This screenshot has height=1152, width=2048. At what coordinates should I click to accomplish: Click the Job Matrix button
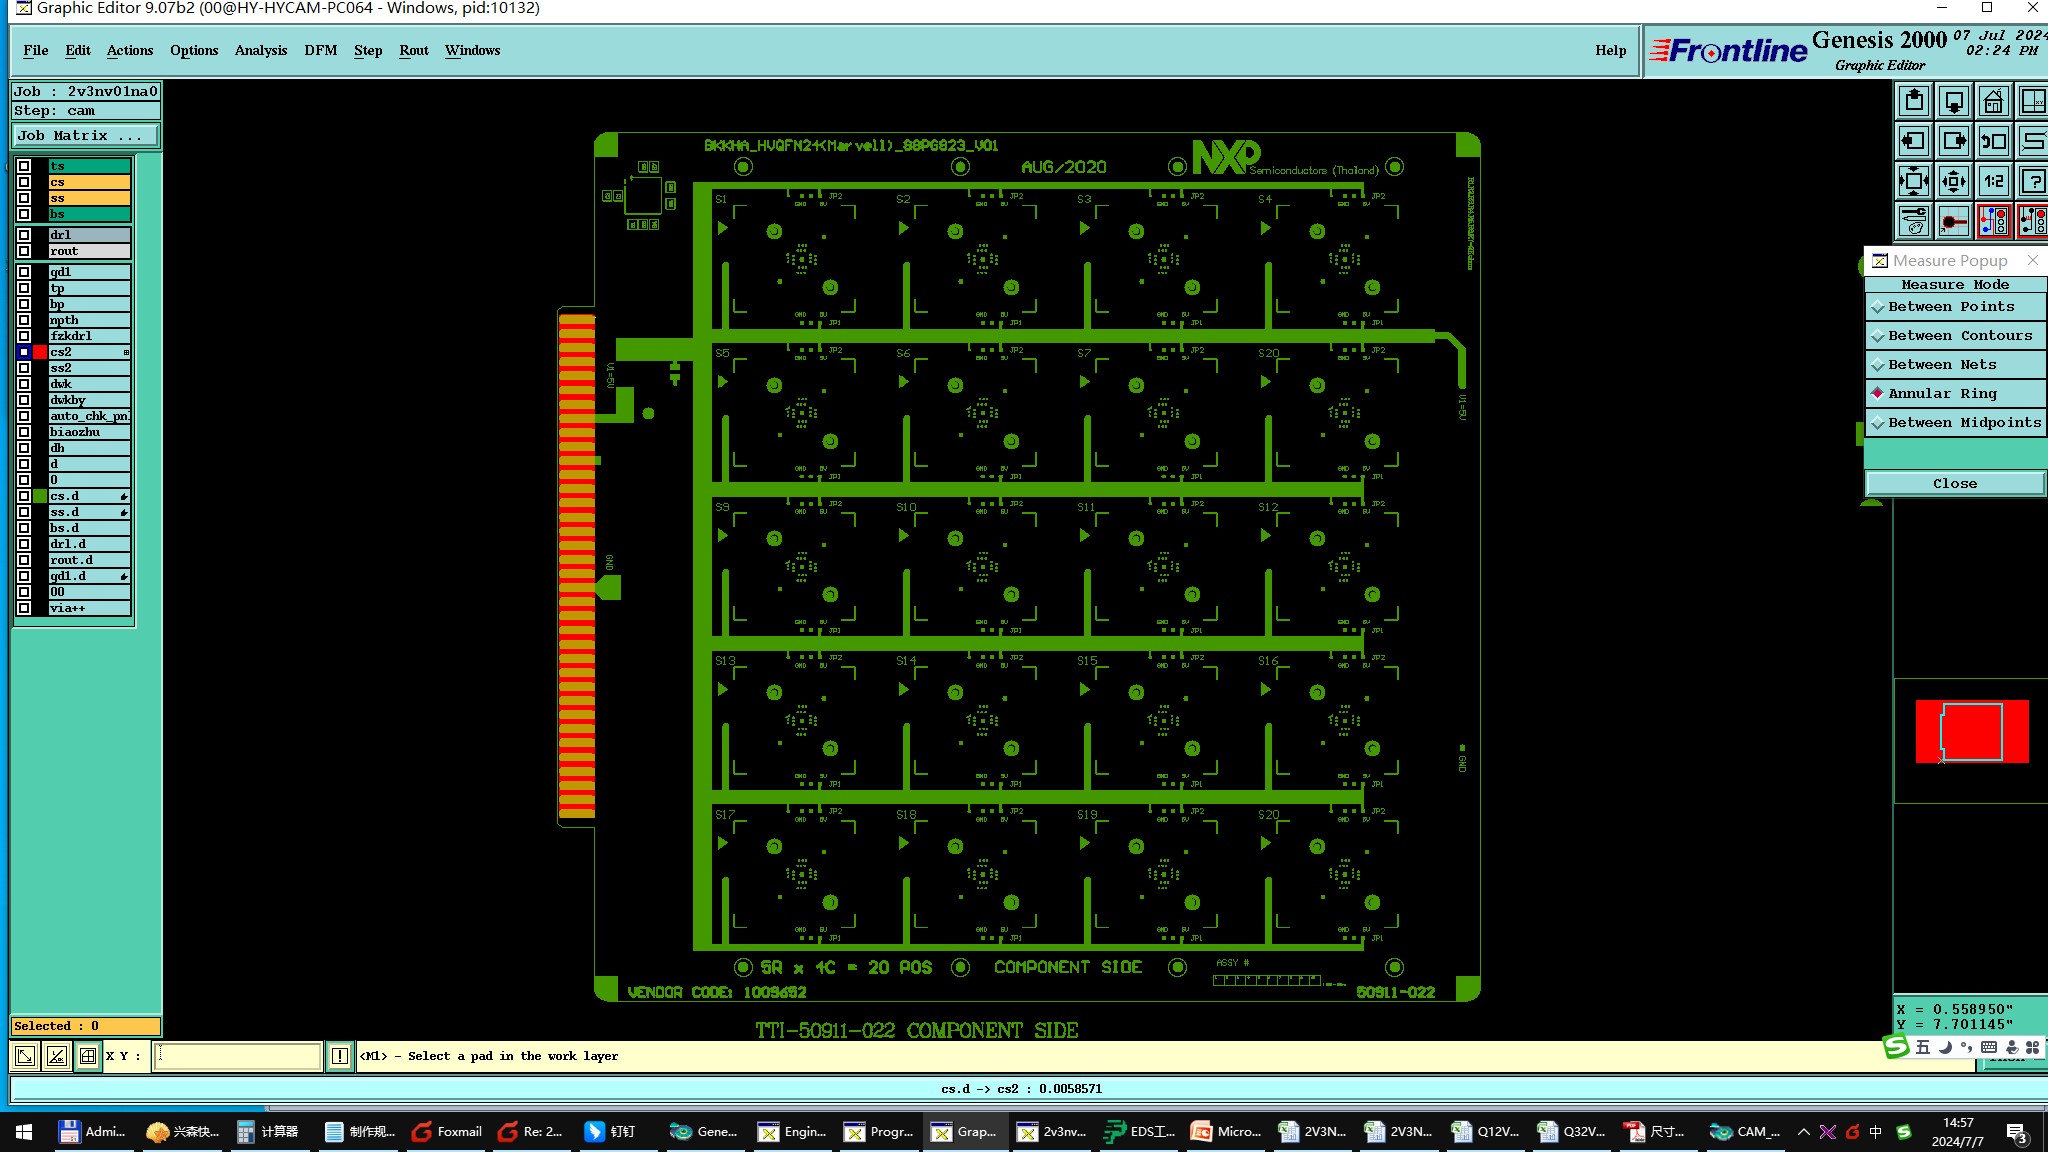pyautogui.click(x=86, y=136)
